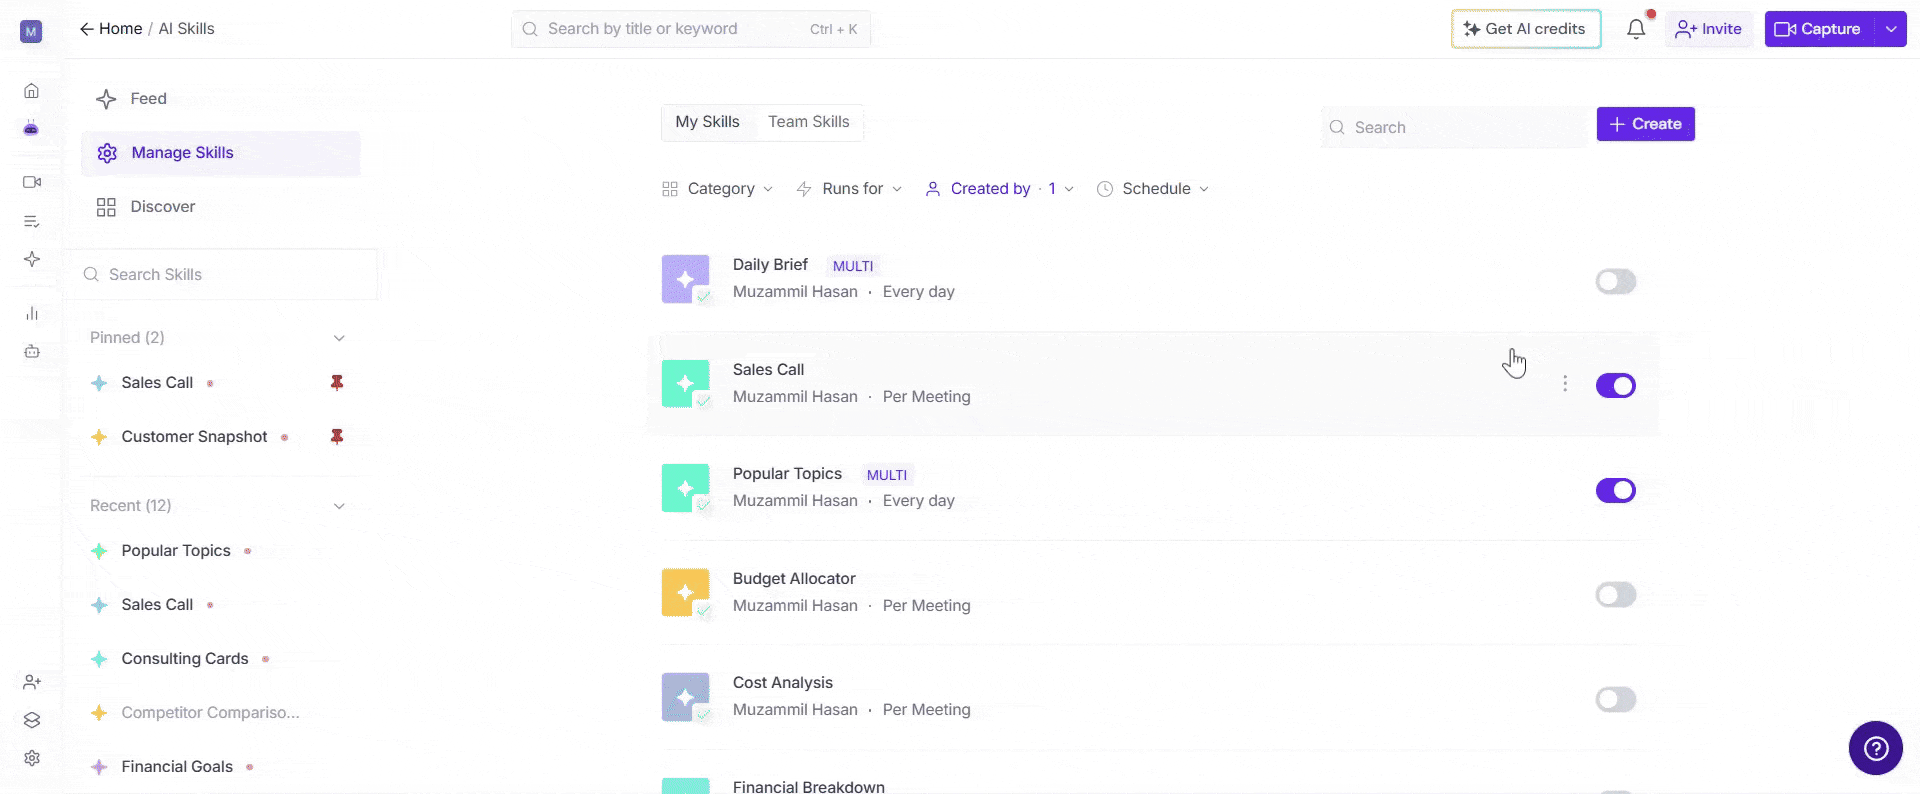Open the stacked layers icon in left rail
1920x794 pixels.
pos(32,720)
